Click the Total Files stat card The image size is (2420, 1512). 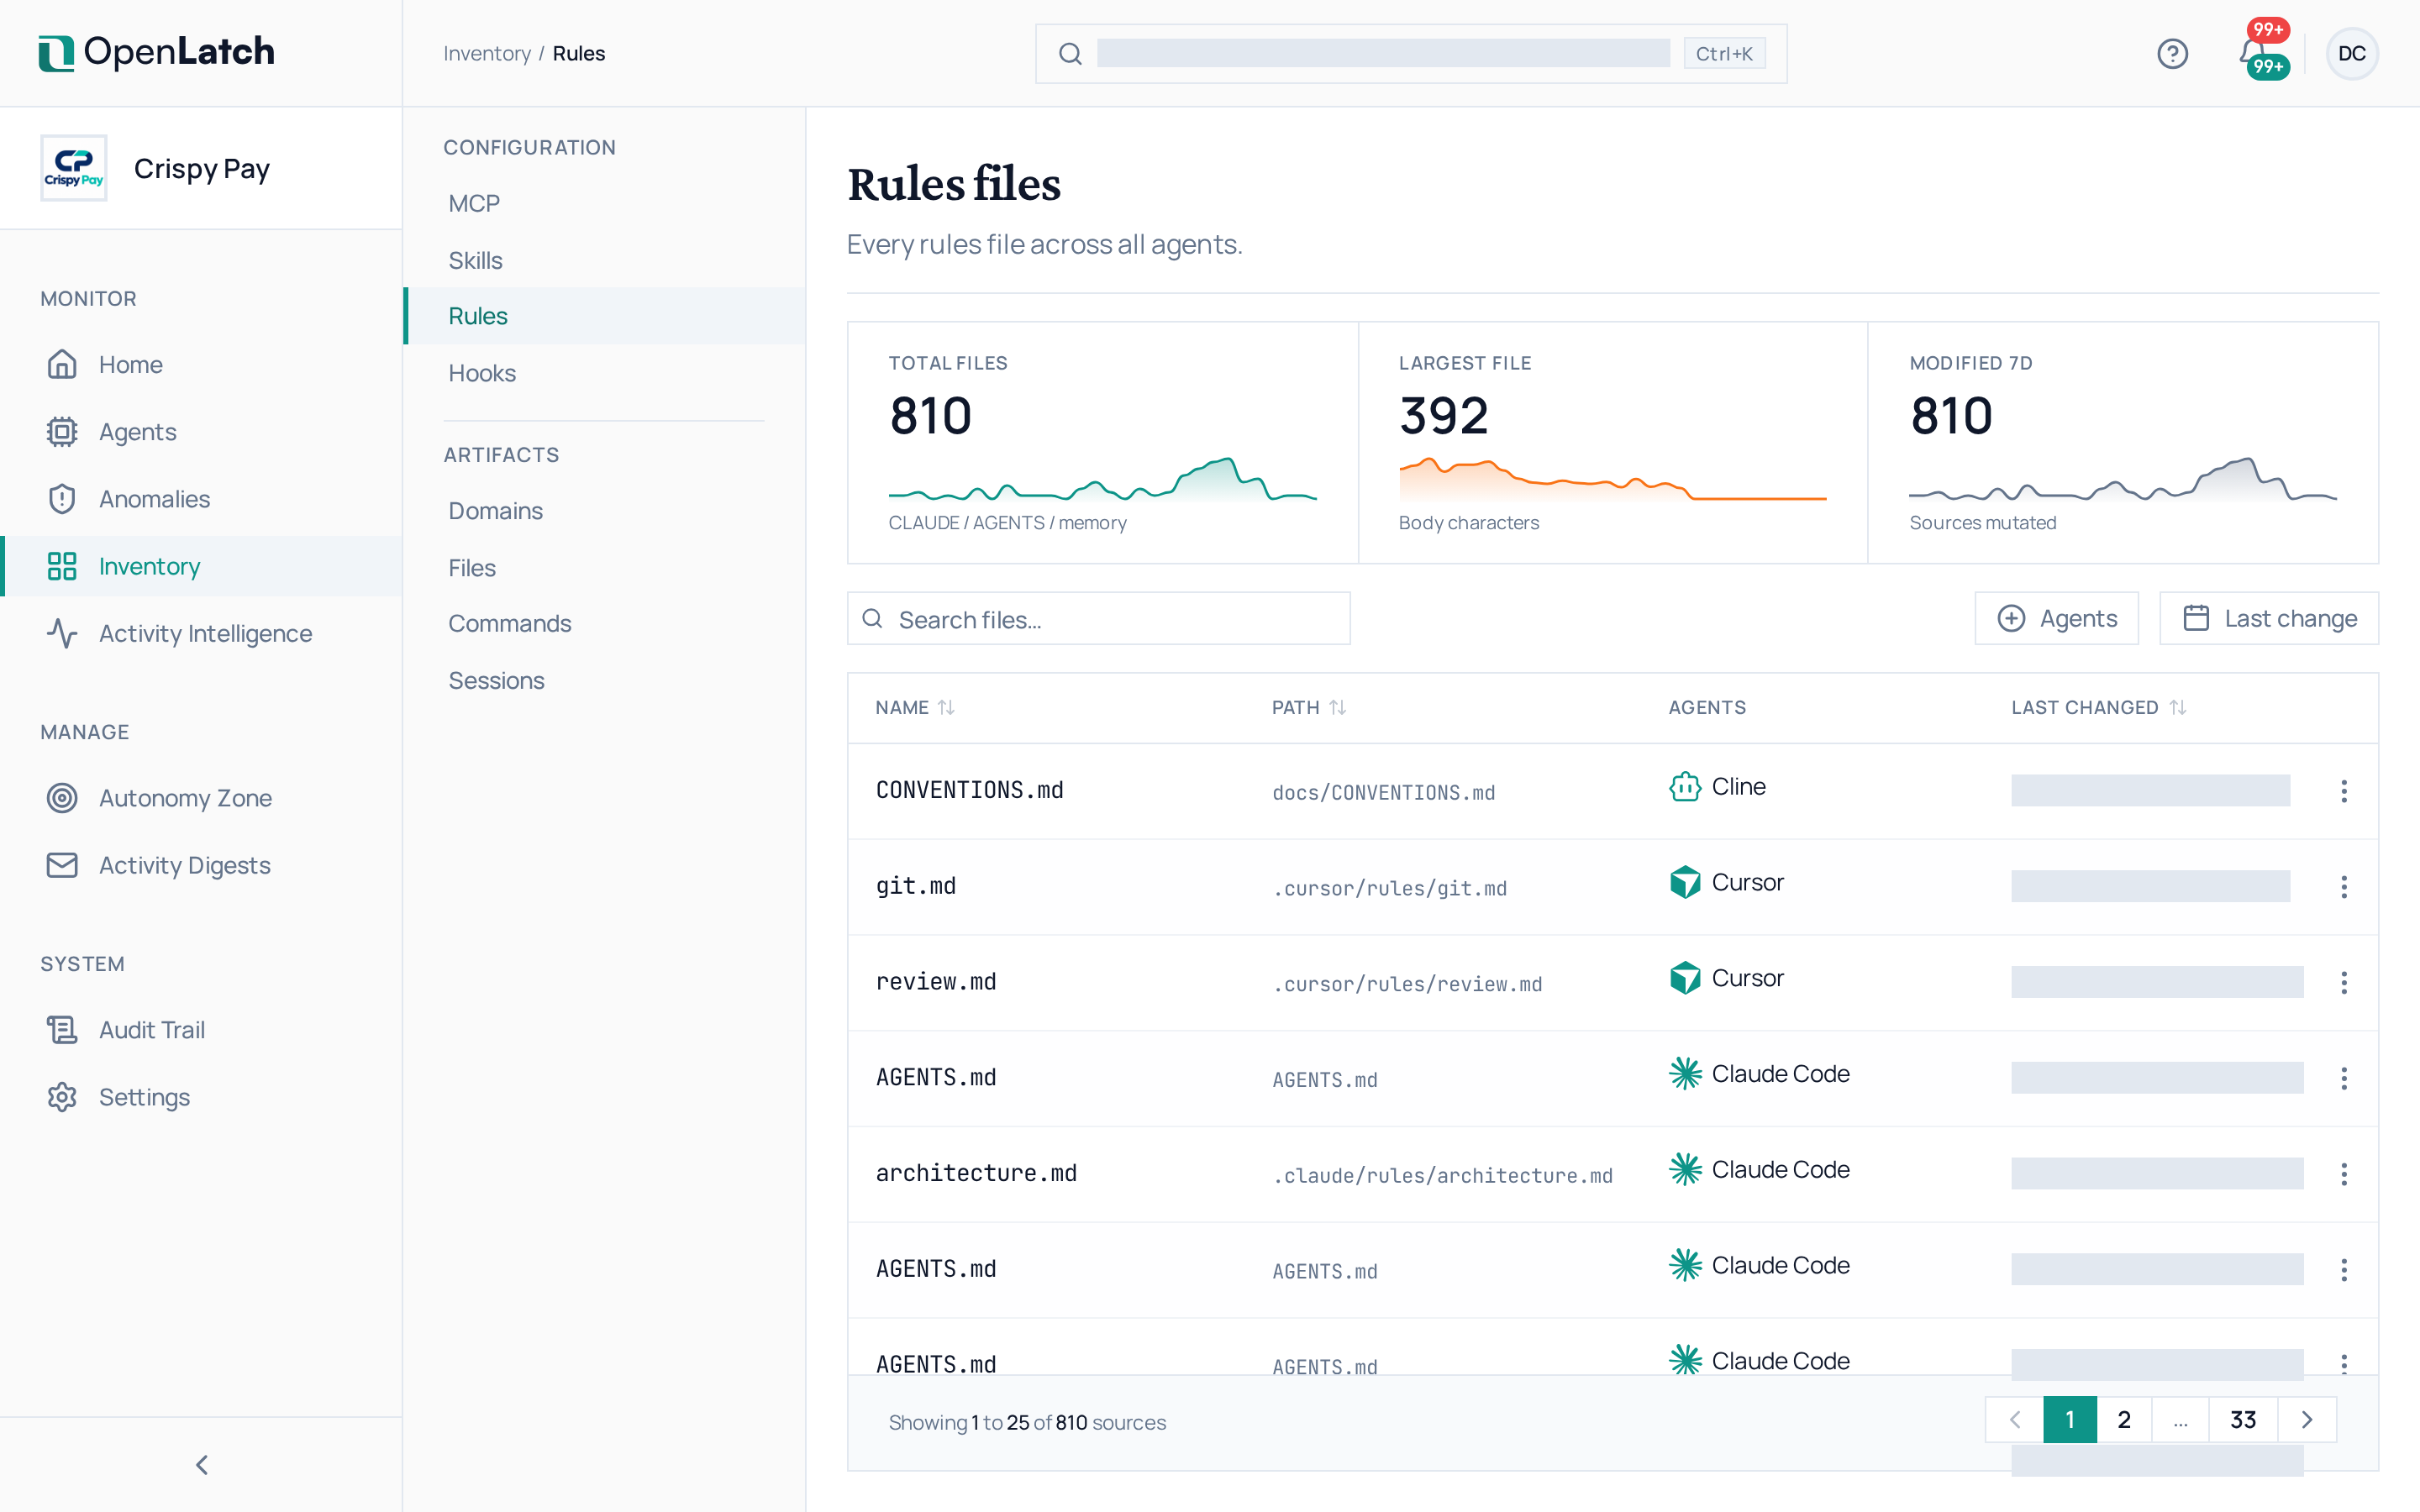pyautogui.click(x=1102, y=442)
